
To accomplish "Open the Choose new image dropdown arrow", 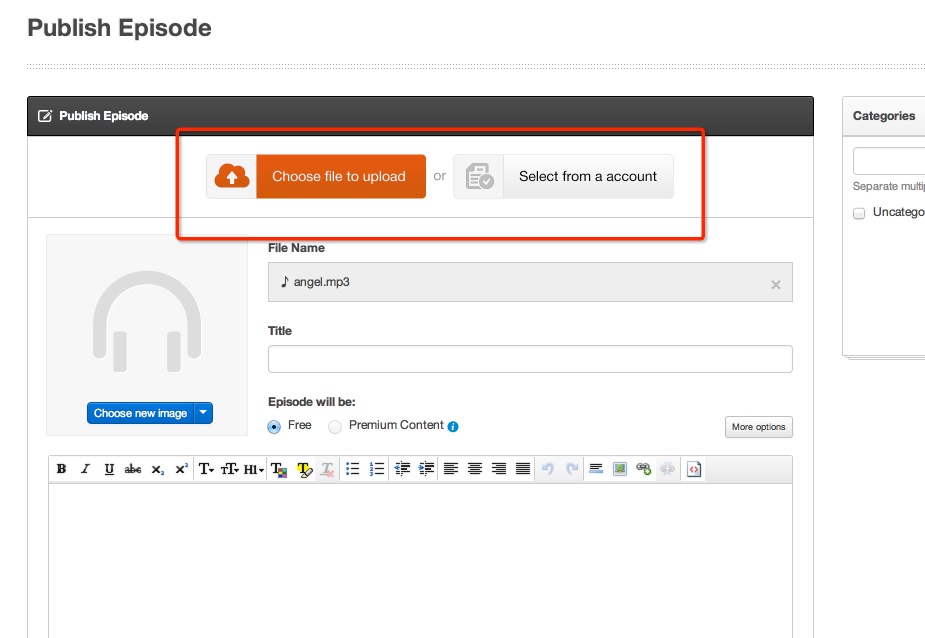I will click(x=203, y=413).
